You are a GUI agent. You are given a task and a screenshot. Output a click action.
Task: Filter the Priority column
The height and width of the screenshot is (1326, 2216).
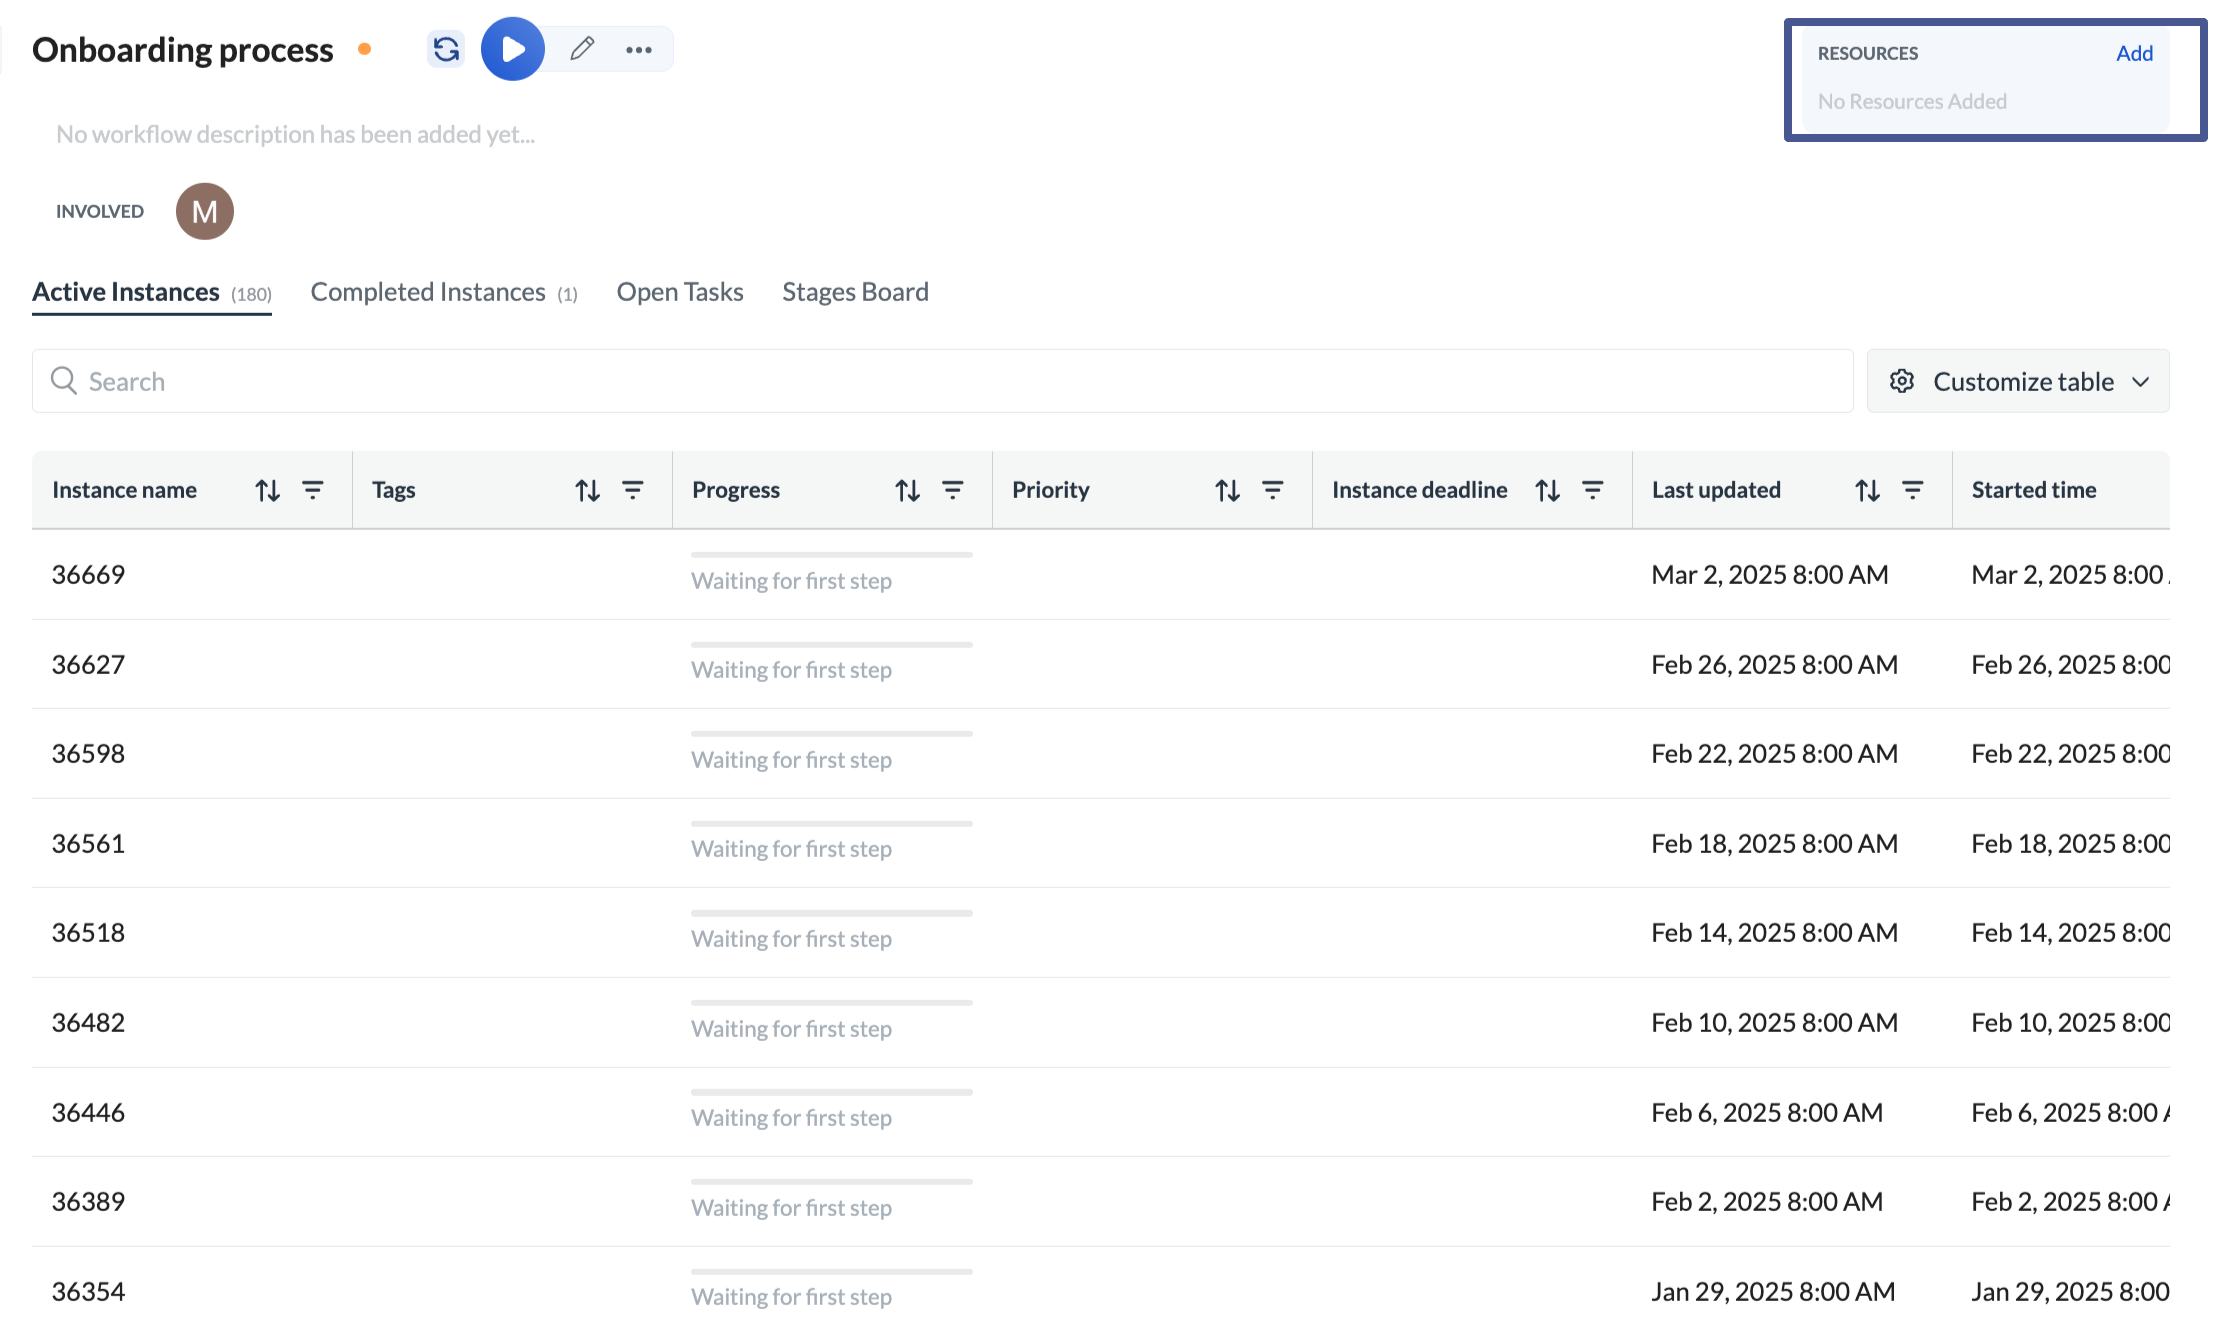(x=1273, y=490)
